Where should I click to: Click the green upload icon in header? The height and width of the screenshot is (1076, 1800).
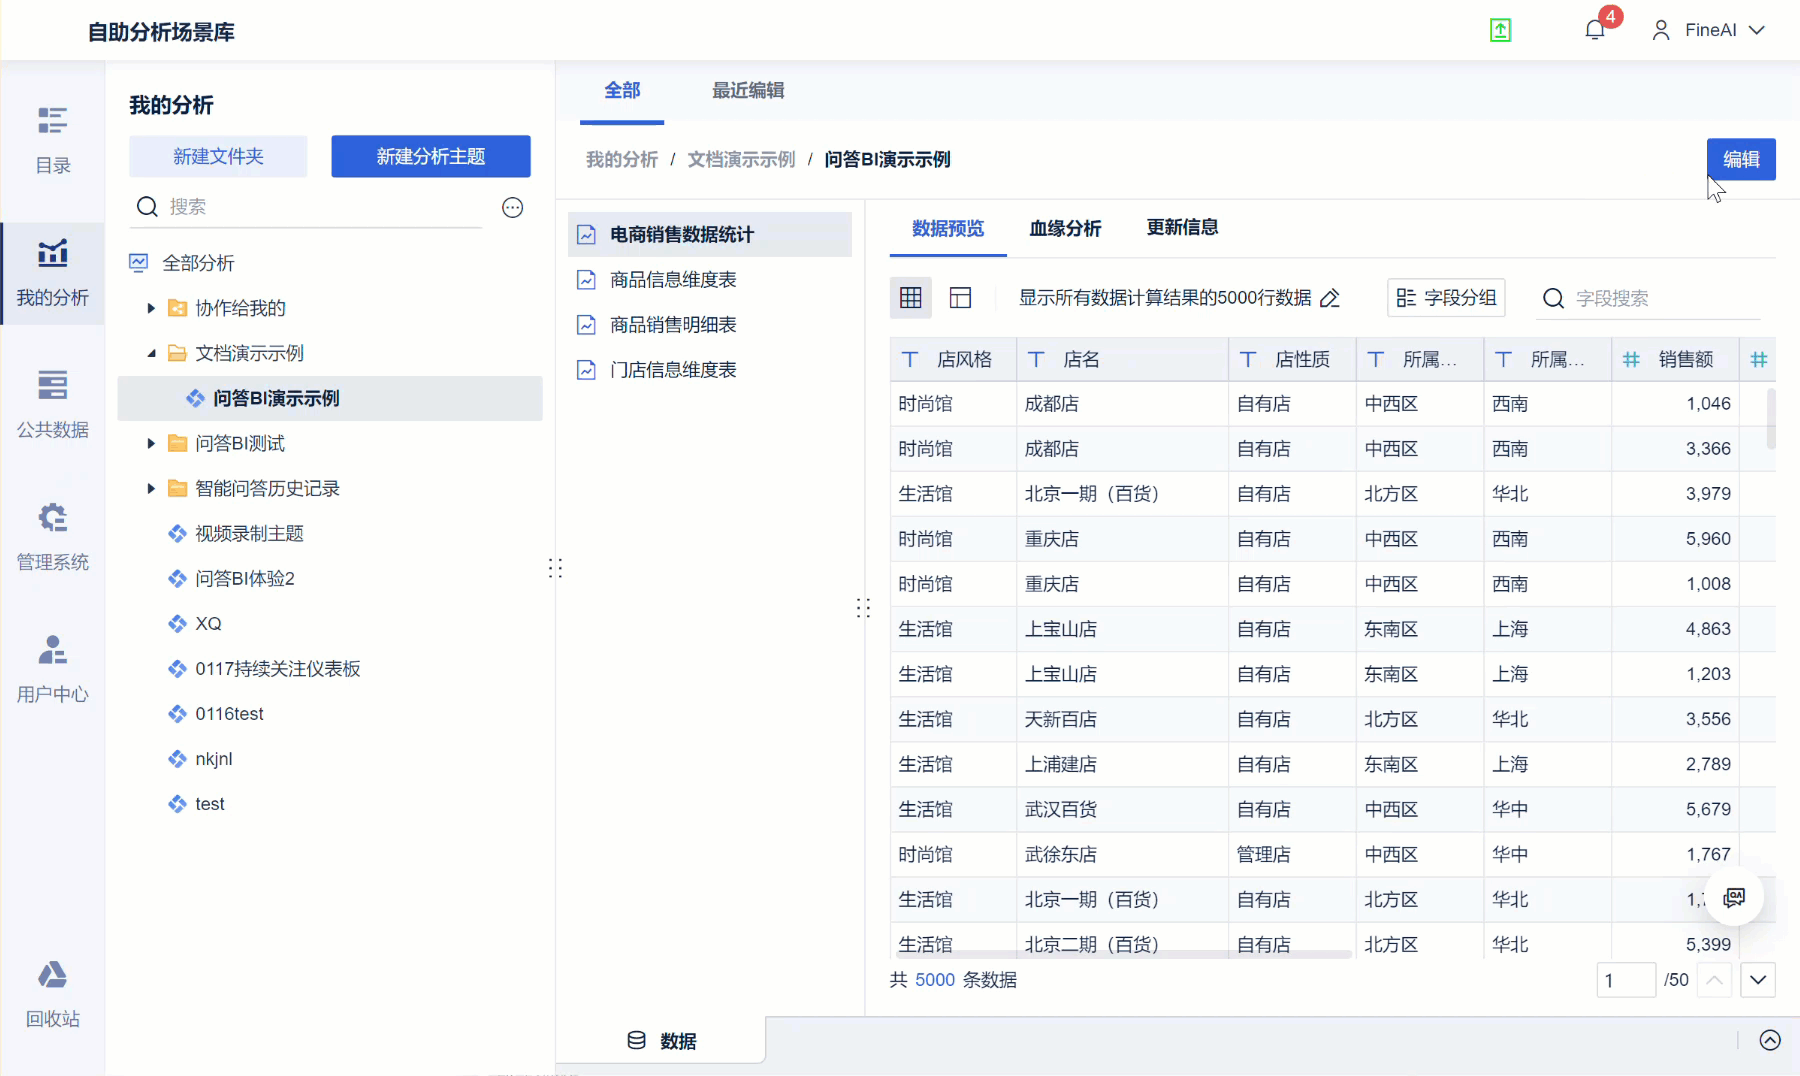click(x=1500, y=30)
